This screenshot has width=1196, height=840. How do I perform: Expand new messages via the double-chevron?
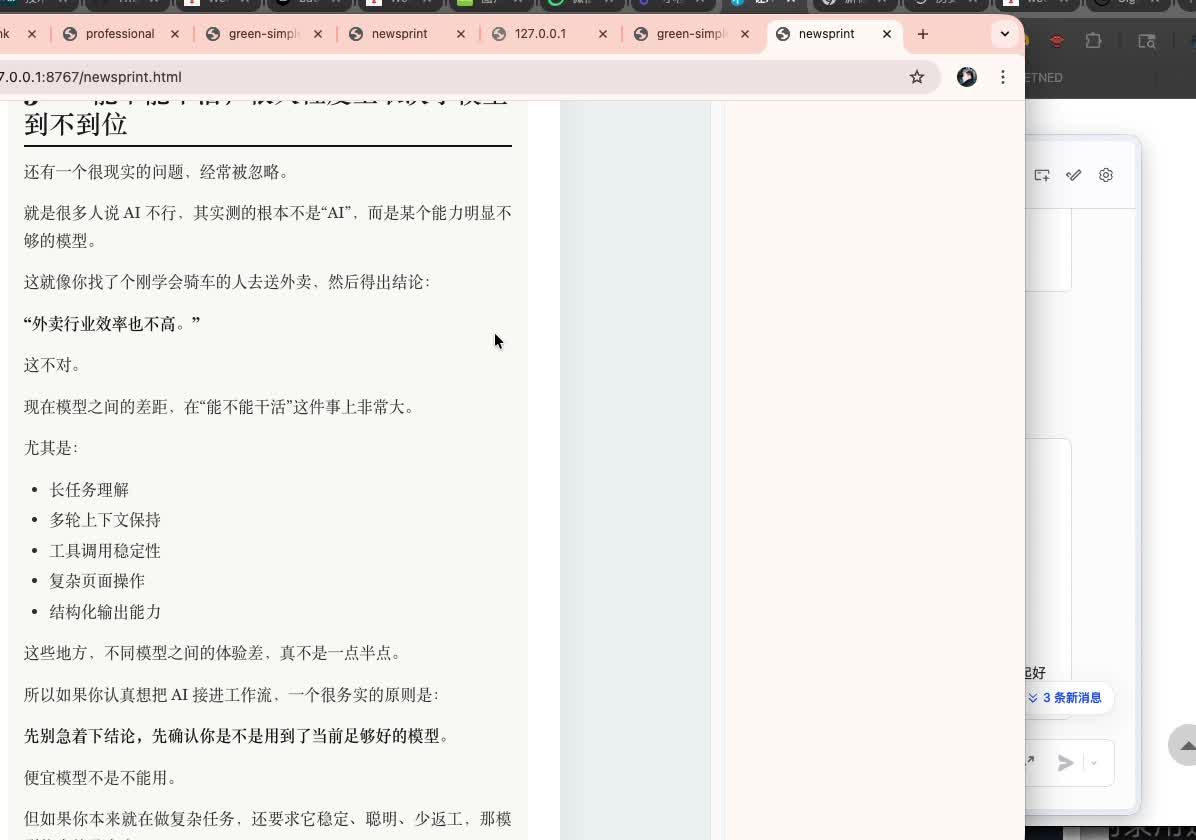[x=1032, y=698]
